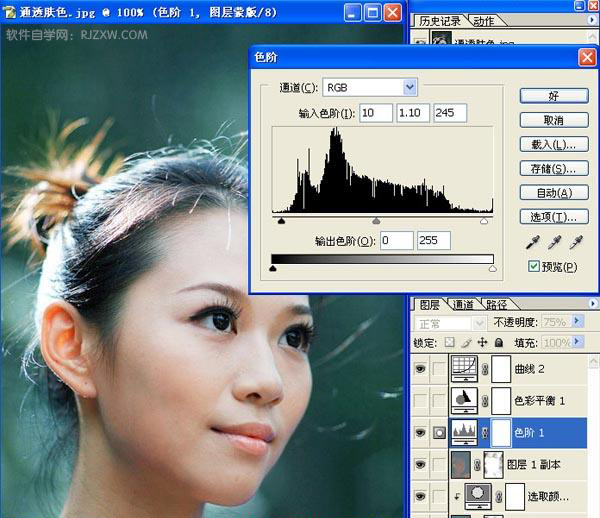Click the 取消 cancel button
The width and height of the screenshot is (600, 518).
pyautogui.click(x=554, y=120)
